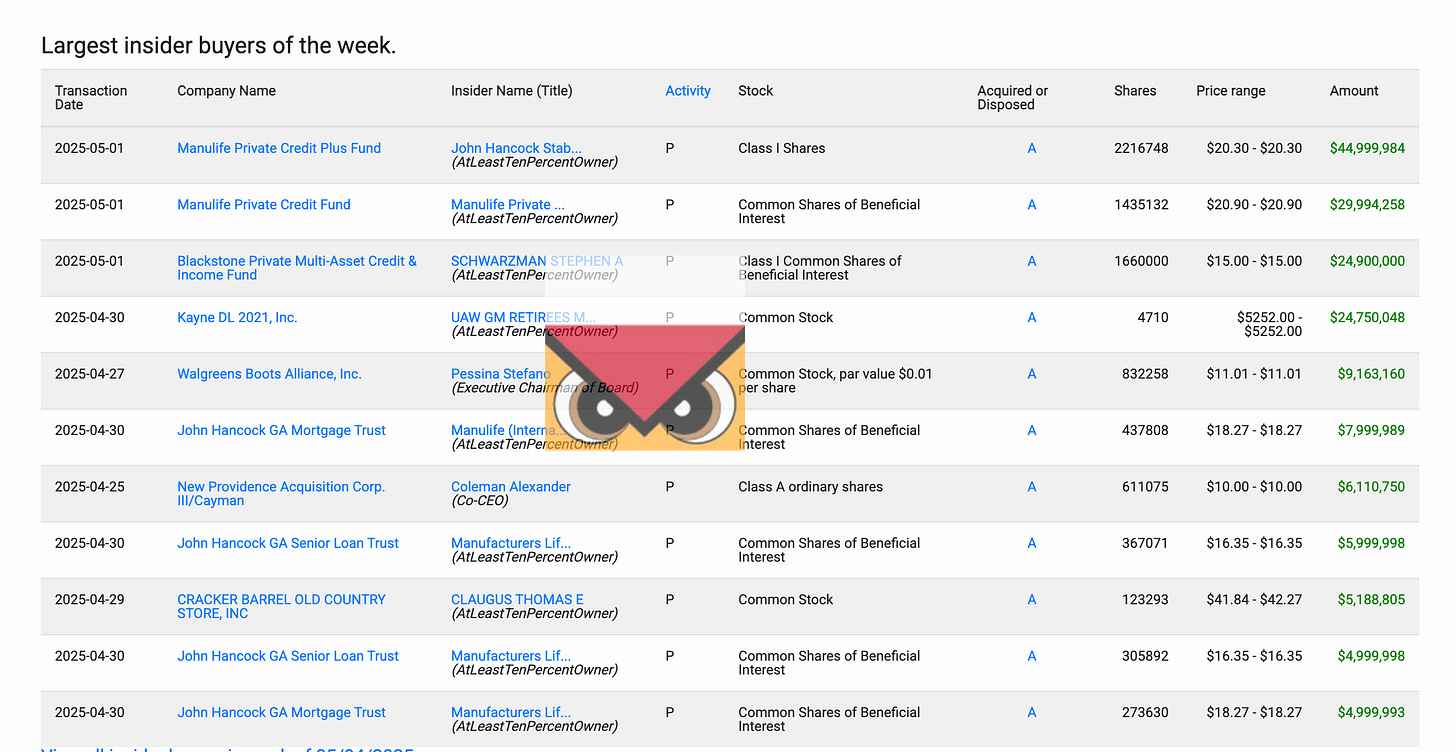Click the $5252.00 - $5252.00 price range
Screen dimensions: 1456x752
pyautogui.click(x=1269, y=325)
